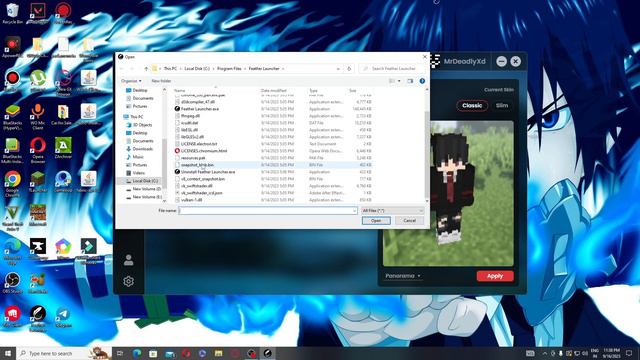This screenshot has height=360, width=640.
Task: Click the refresh button beside address bar
Action: (349, 69)
